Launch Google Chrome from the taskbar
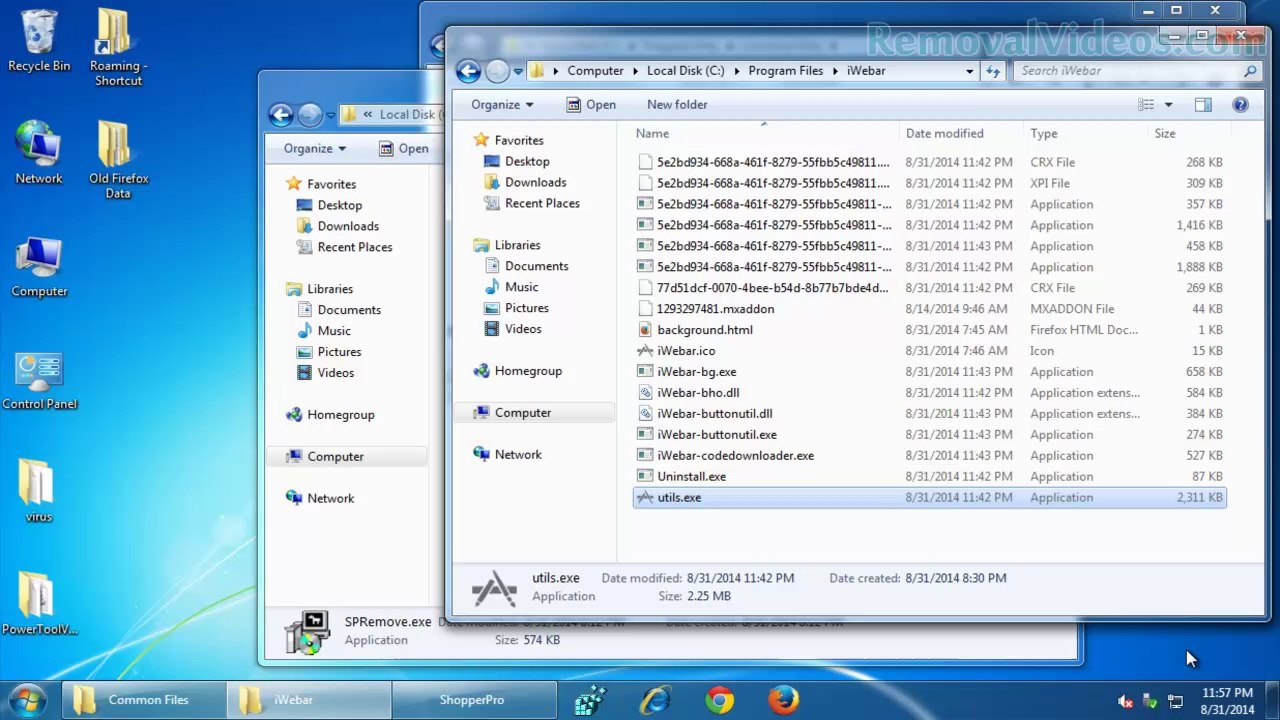1280x720 pixels. (x=719, y=700)
